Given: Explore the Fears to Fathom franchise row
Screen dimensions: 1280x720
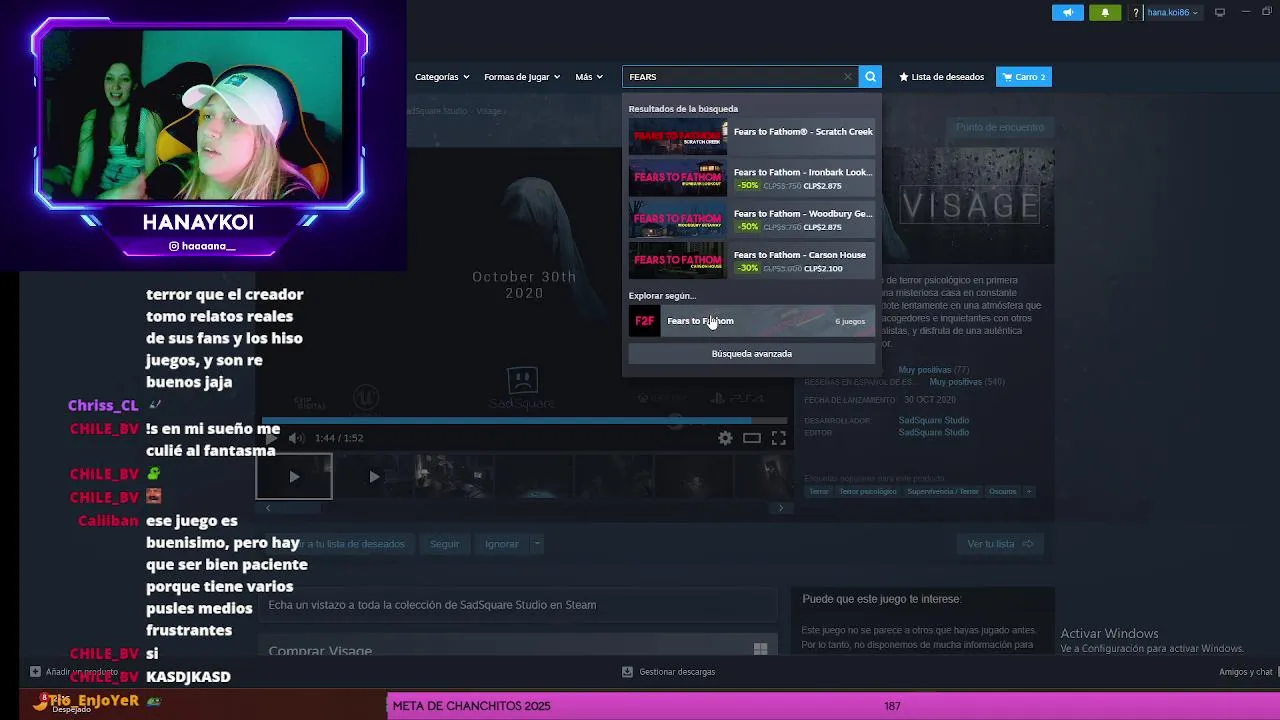Looking at the screenshot, I should click(752, 321).
